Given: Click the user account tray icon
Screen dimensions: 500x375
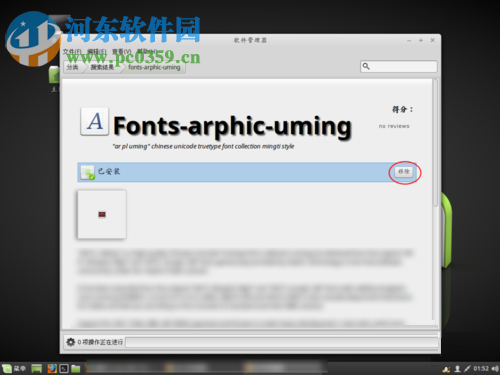Looking at the screenshot, I should pyautogui.click(x=458, y=368).
